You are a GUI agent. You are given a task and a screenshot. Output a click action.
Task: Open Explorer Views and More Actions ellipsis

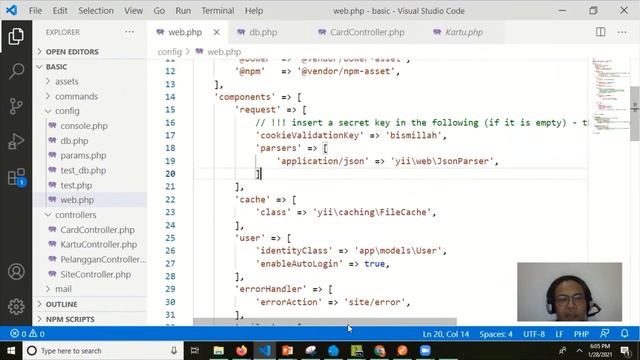tap(129, 32)
